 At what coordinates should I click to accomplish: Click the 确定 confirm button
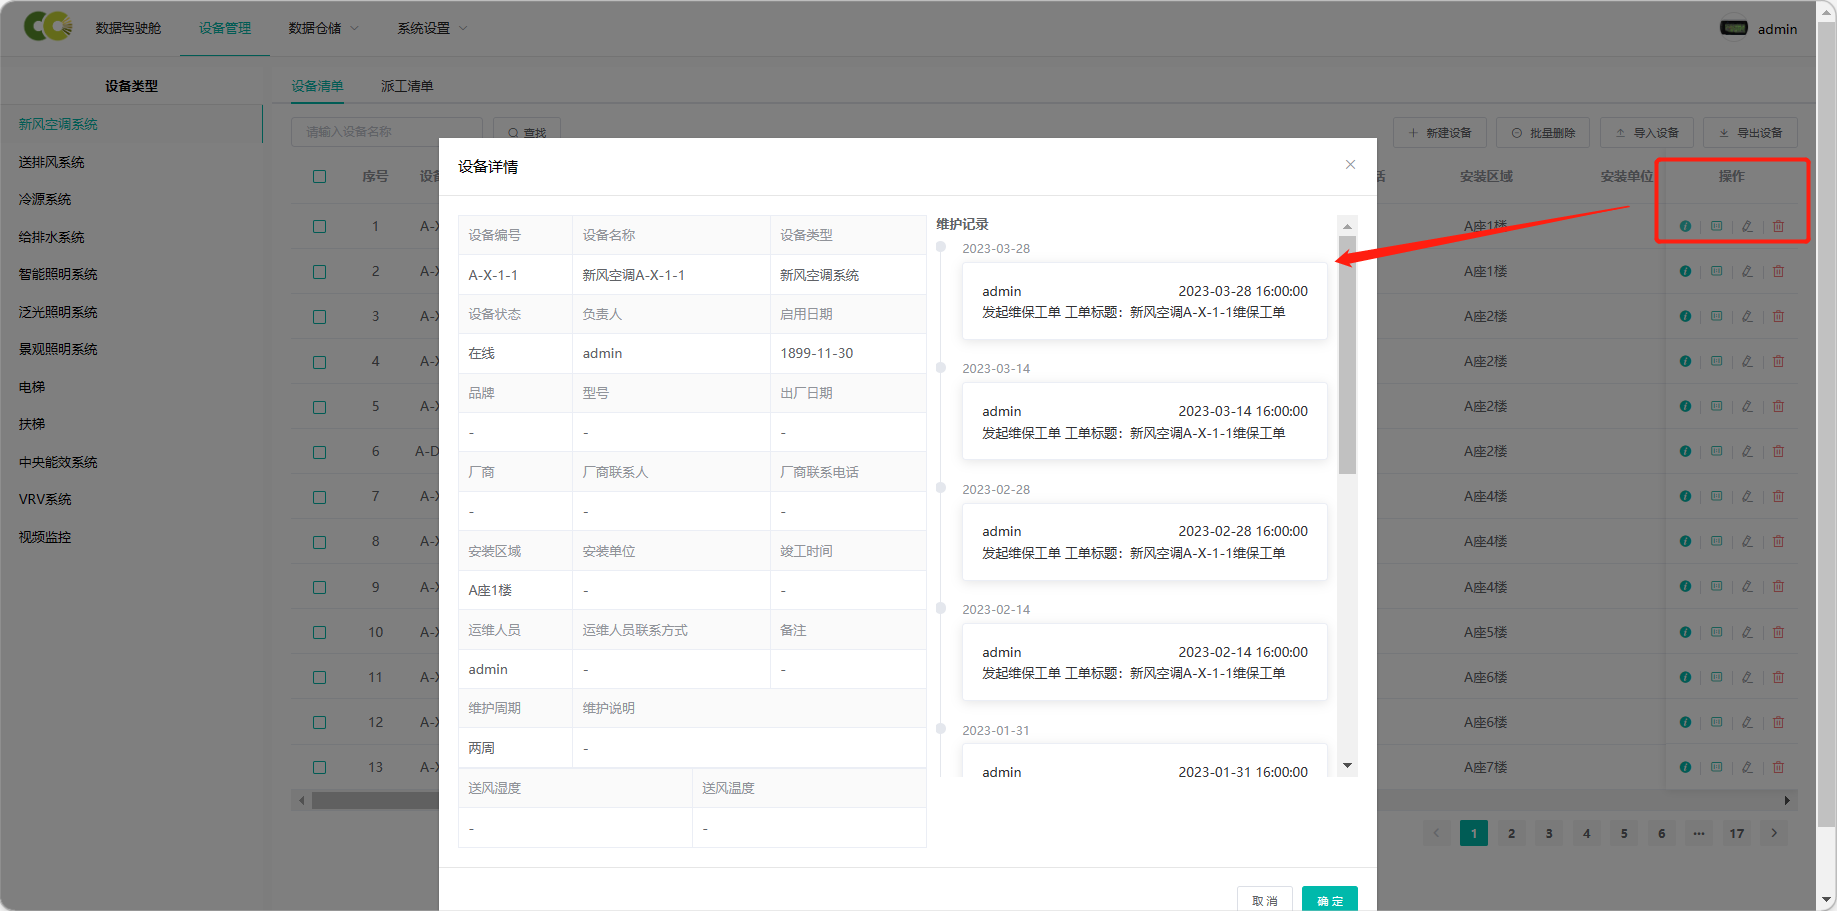click(1329, 900)
